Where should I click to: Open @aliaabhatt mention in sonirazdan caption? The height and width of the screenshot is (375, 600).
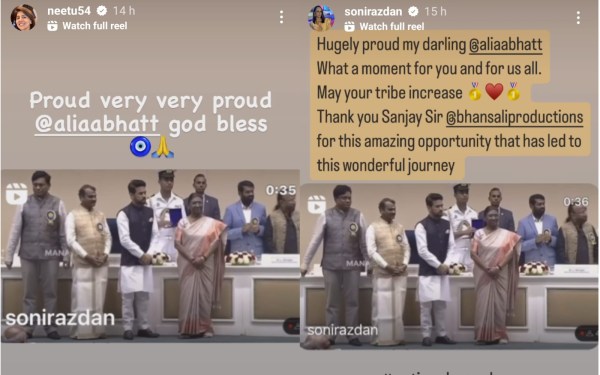point(505,45)
